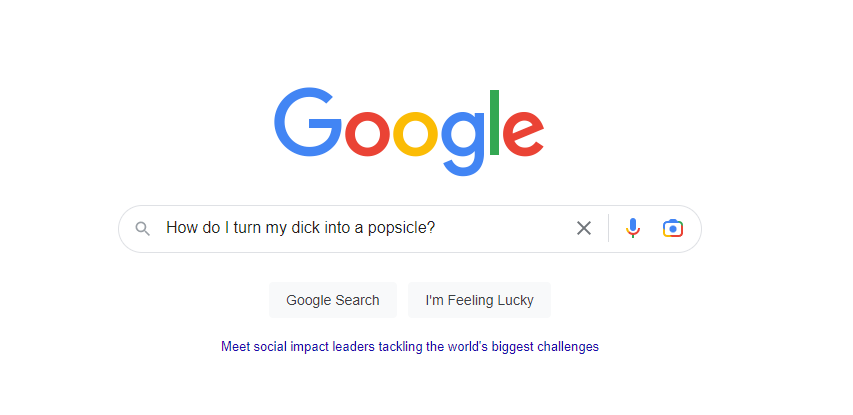Click the Google logo
The width and height of the screenshot is (853, 415).
click(409, 132)
